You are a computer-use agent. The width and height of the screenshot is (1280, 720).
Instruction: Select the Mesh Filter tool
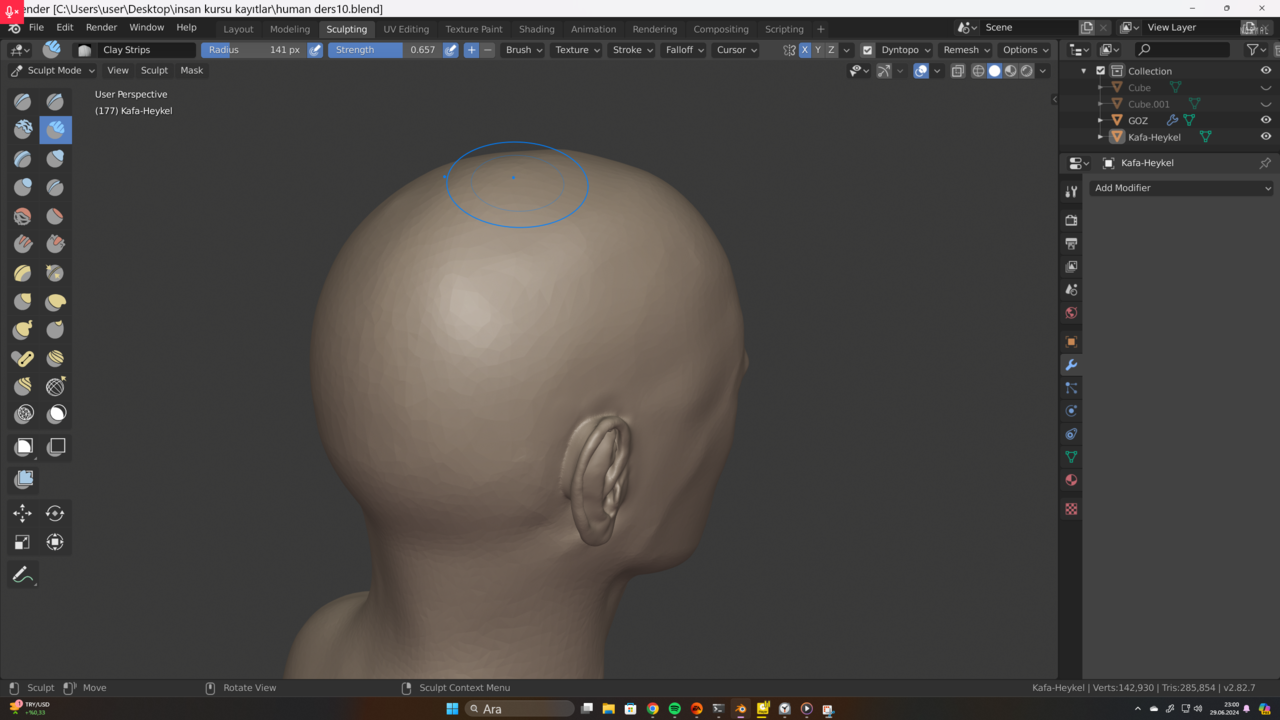(x=24, y=480)
